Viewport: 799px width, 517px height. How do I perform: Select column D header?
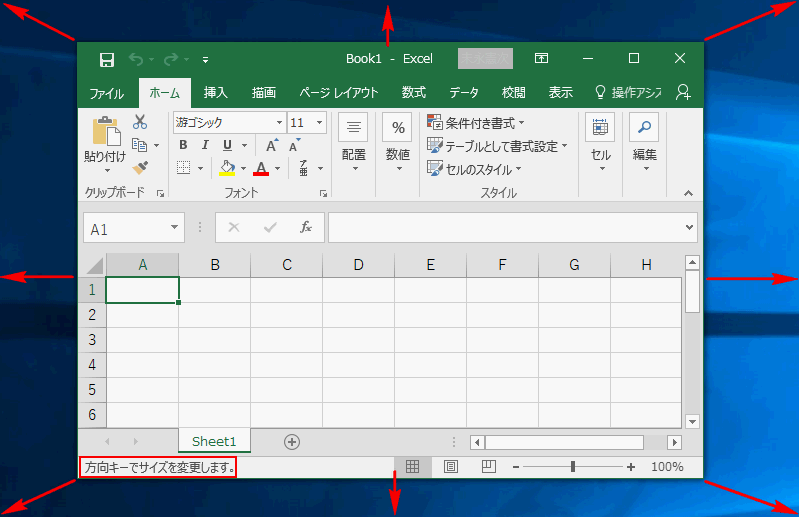[x=358, y=265]
